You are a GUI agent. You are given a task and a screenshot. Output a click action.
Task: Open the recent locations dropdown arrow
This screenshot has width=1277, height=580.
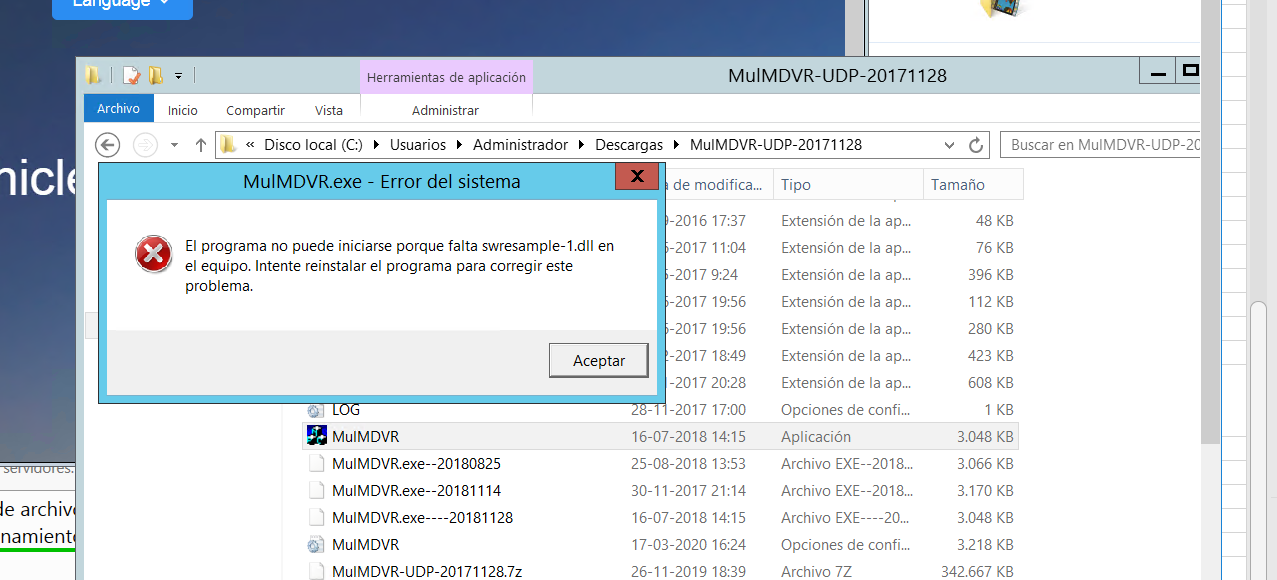click(174, 145)
